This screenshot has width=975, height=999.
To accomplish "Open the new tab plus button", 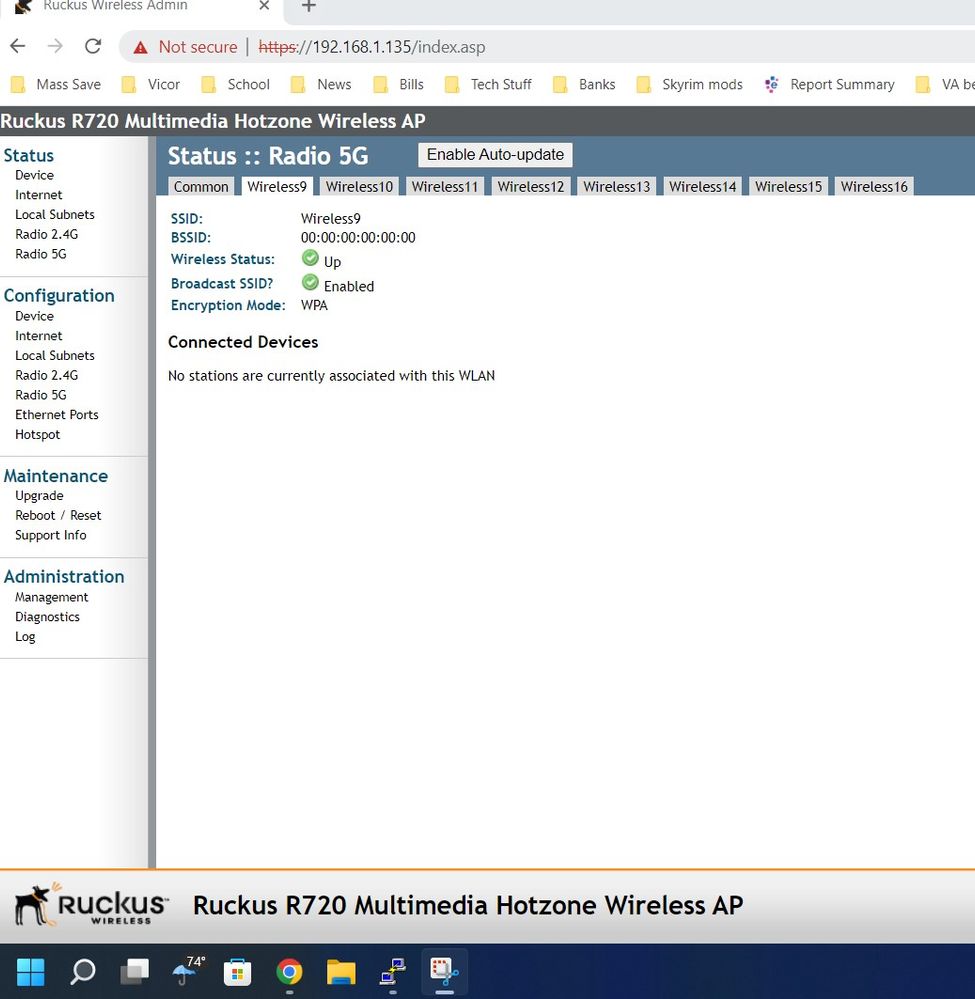I will click(309, 7).
